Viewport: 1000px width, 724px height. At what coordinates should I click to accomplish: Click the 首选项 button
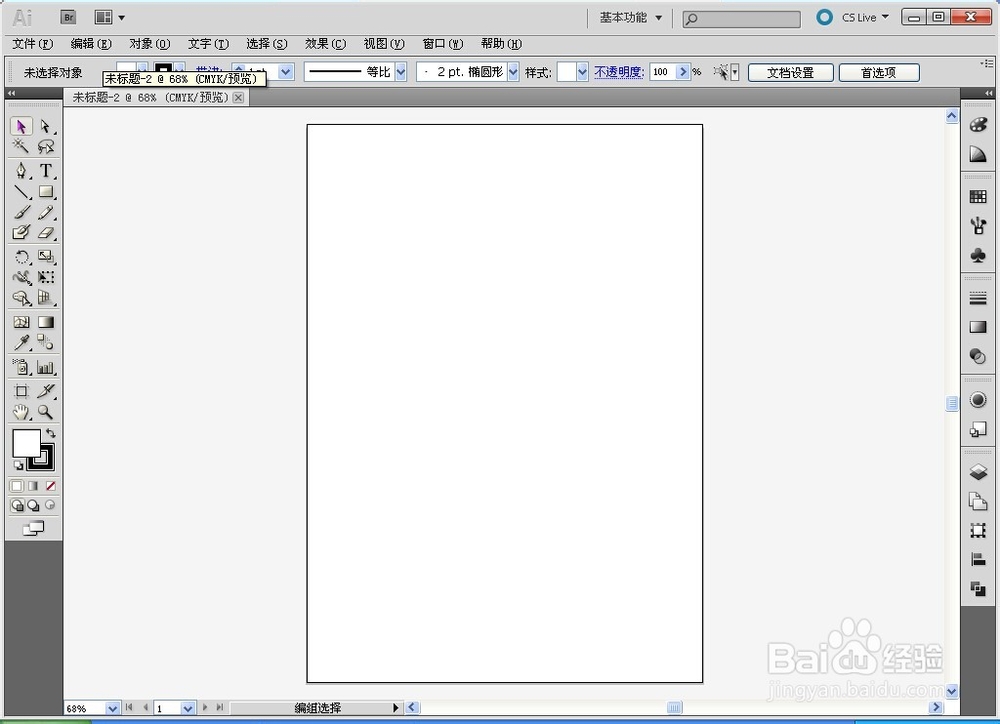(x=879, y=73)
